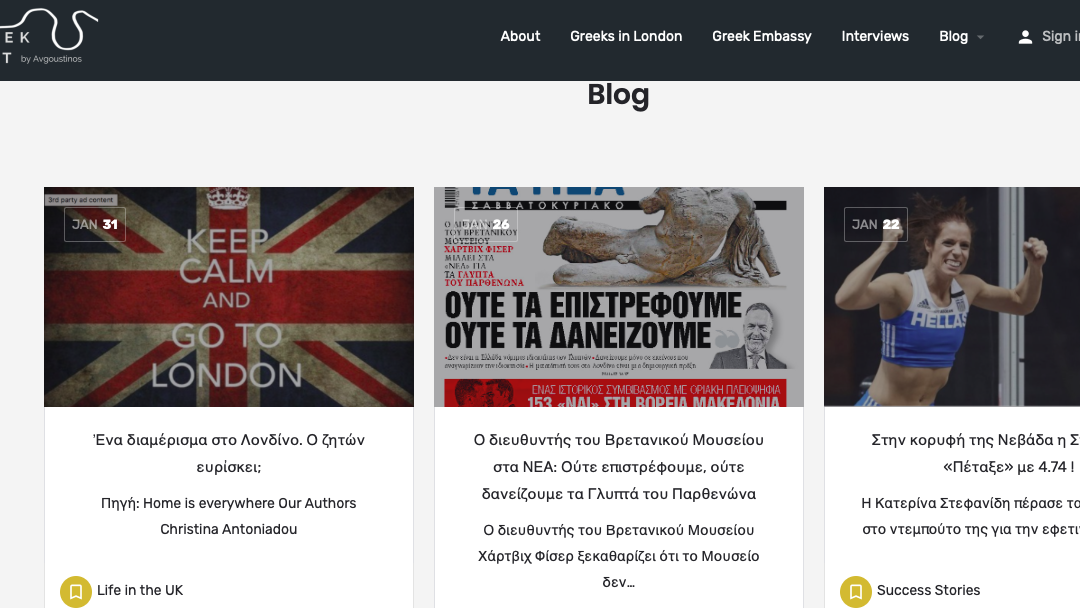Screen dimensions: 1080x608
Task: Select the Life in the UK category
Action: click(x=140, y=590)
